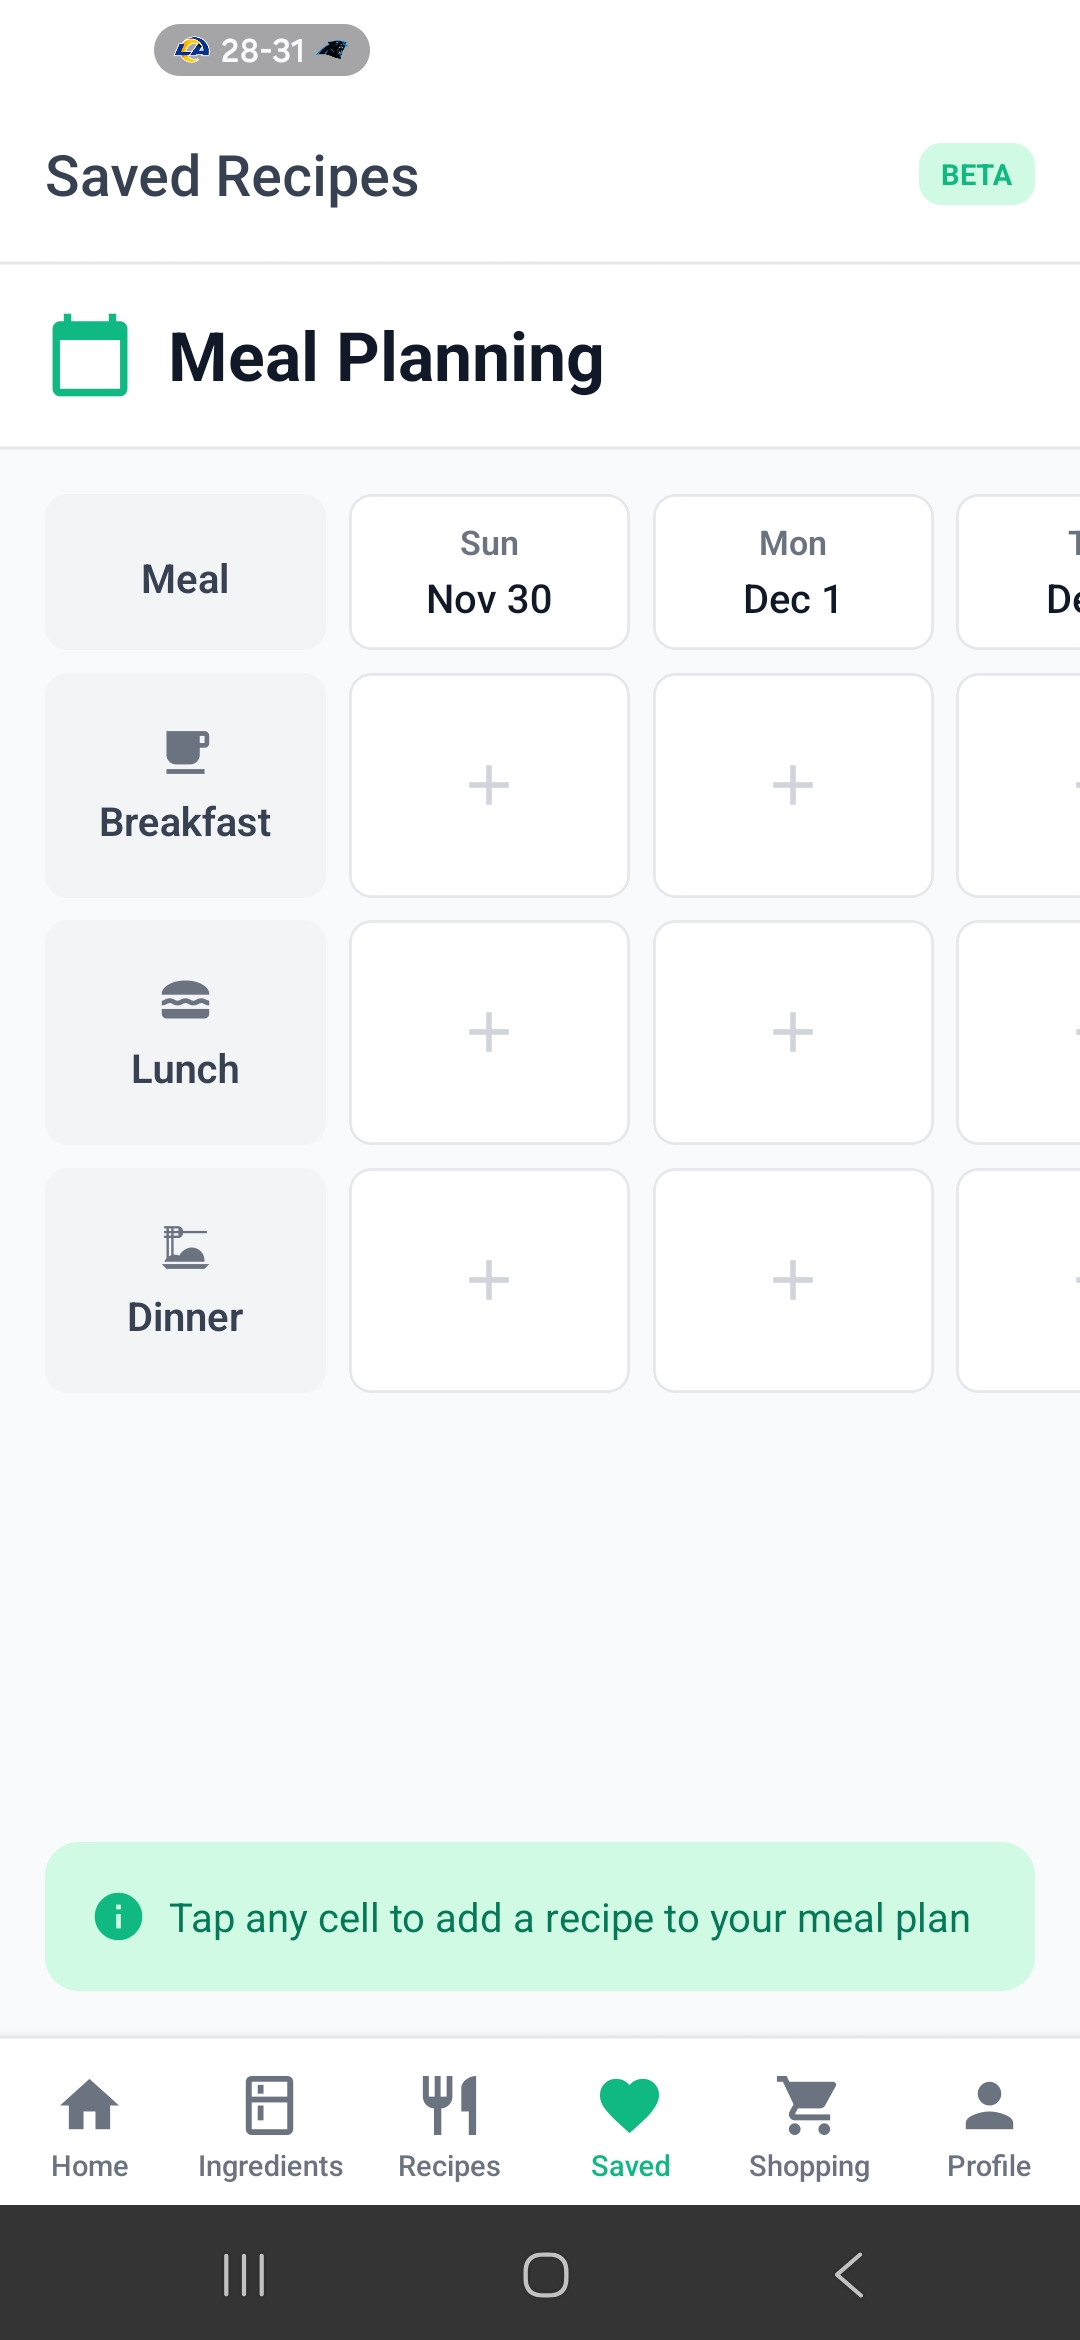The height and width of the screenshot is (2340, 1080).
Task: Add breakfast recipe for Sun Nov 30
Action: coord(489,785)
